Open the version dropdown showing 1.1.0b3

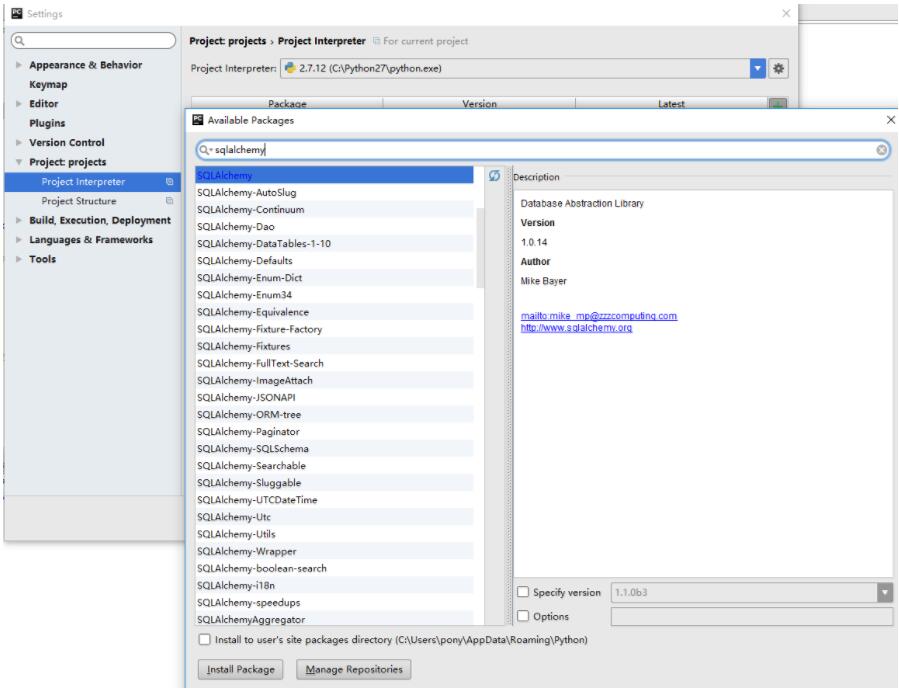(x=884, y=590)
